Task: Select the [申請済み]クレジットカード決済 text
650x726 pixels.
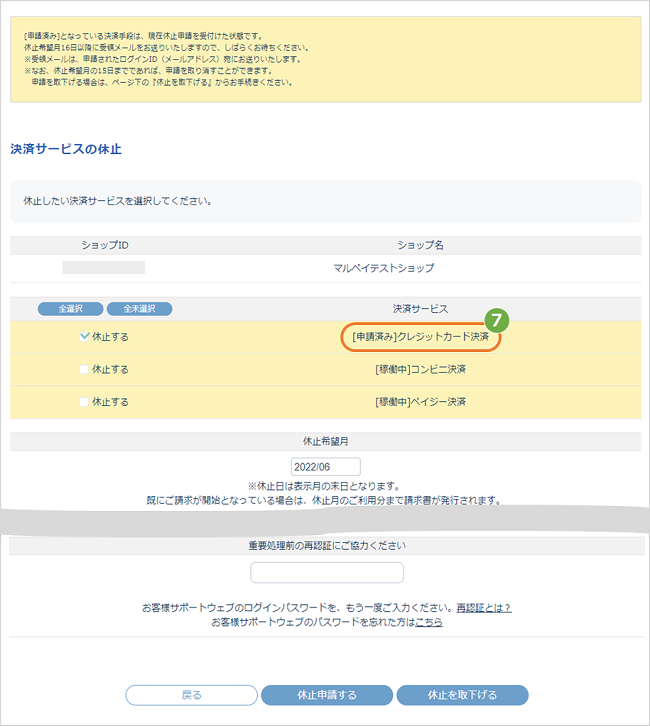Action: (421, 337)
